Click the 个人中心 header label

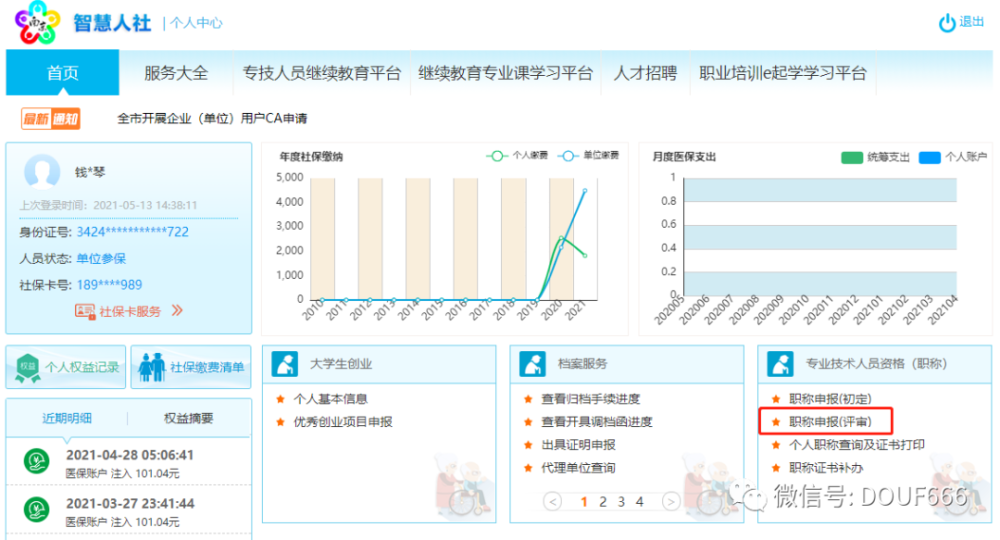(196, 24)
